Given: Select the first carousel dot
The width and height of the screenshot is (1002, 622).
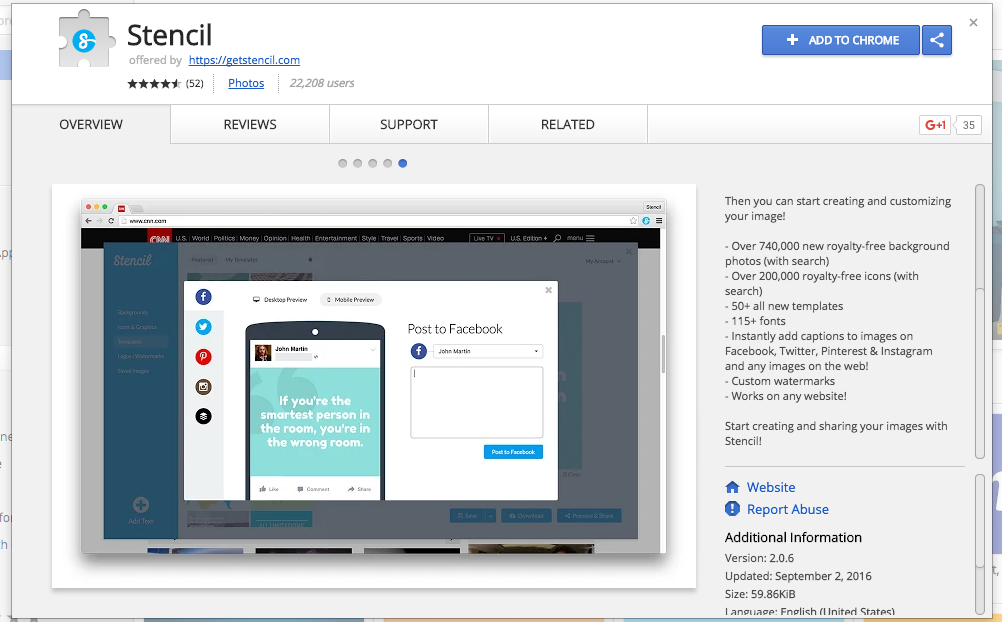Looking at the screenshot, I should coord(343,163).
